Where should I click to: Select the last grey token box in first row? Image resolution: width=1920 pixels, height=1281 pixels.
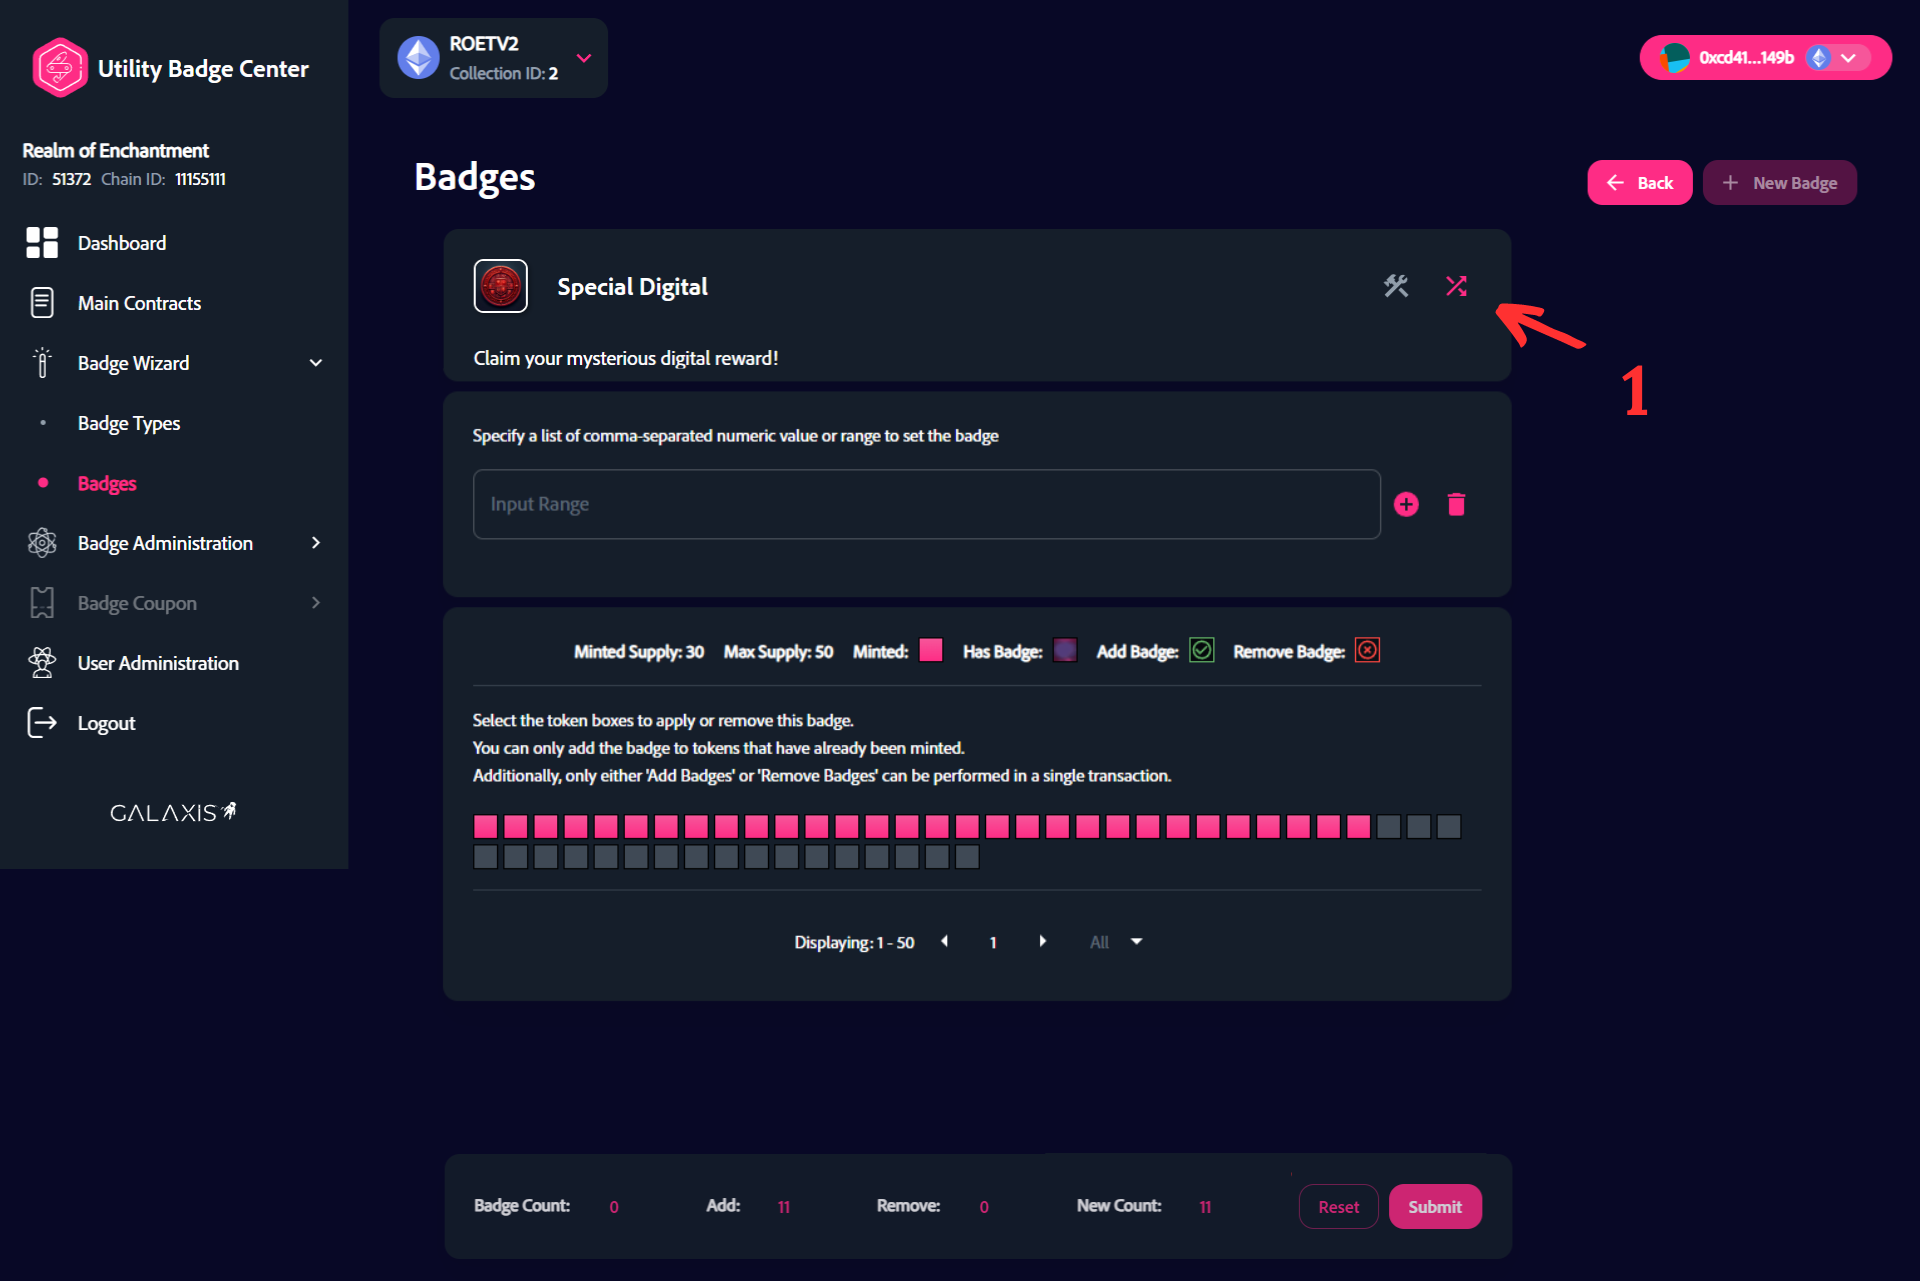1449,827
